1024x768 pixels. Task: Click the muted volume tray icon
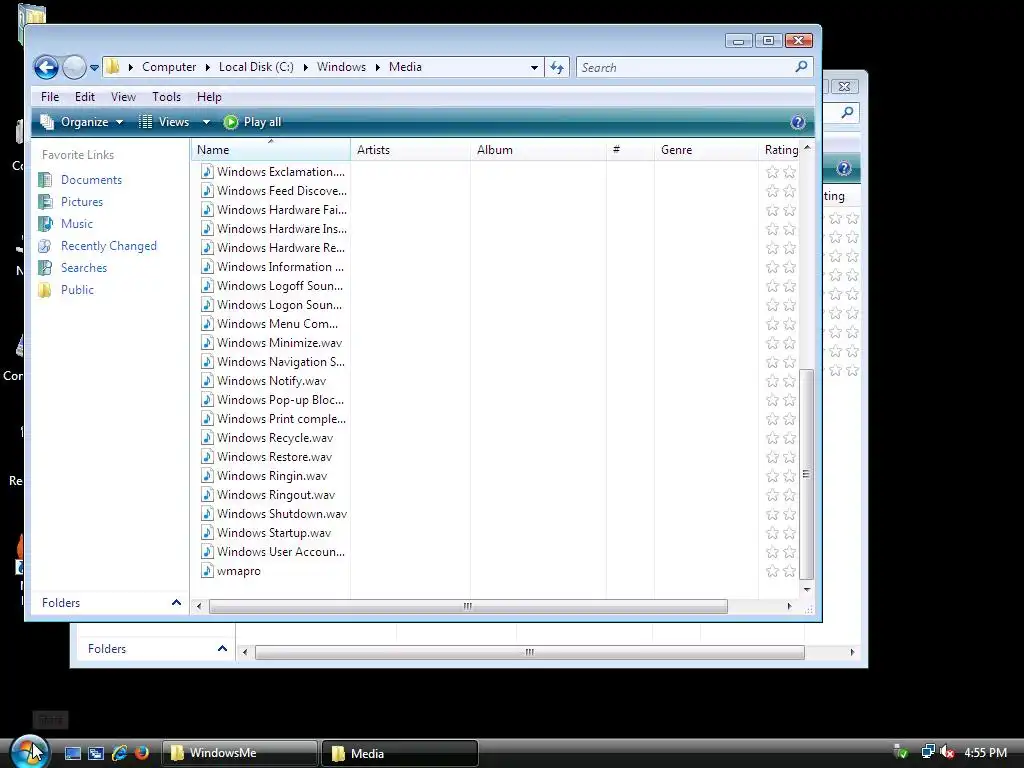(x=947, y=753)
